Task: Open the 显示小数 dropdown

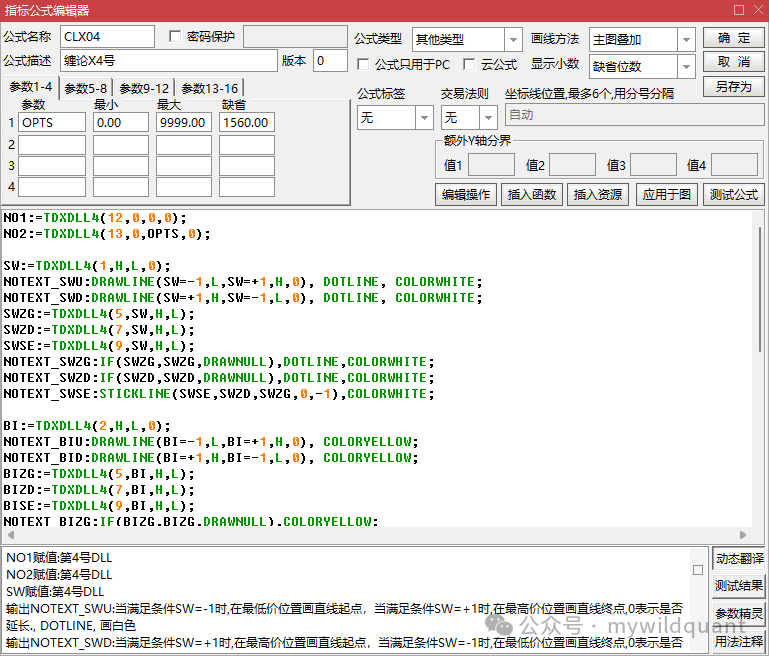Action: click(686, 66)
